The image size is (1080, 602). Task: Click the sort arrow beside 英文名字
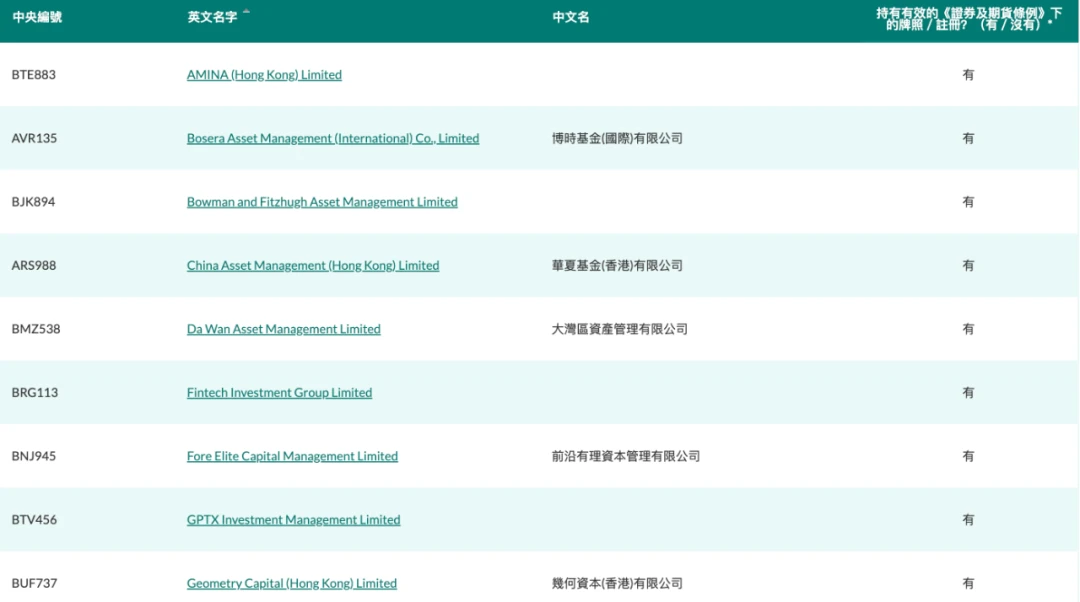[246, 12]
